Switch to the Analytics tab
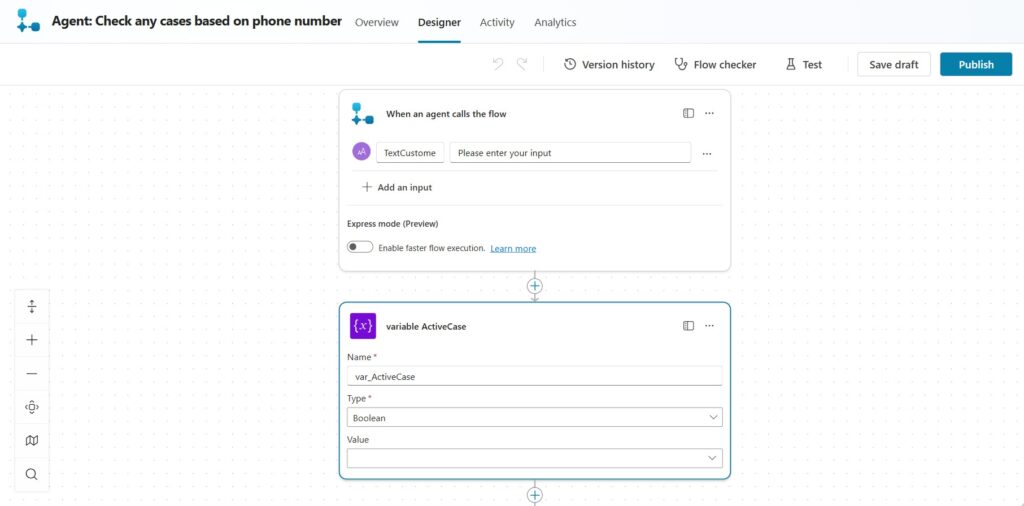 click(555, 22)
